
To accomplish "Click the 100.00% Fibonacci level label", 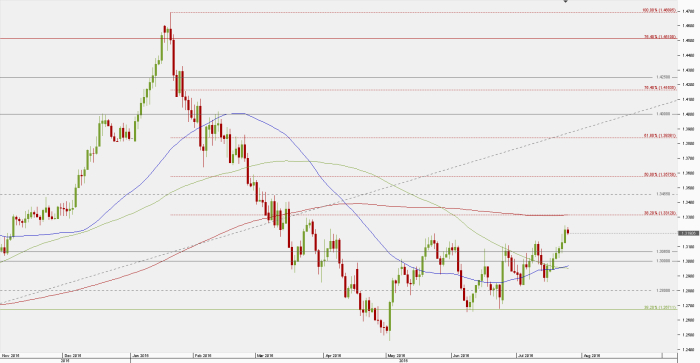I will [659, 10].
